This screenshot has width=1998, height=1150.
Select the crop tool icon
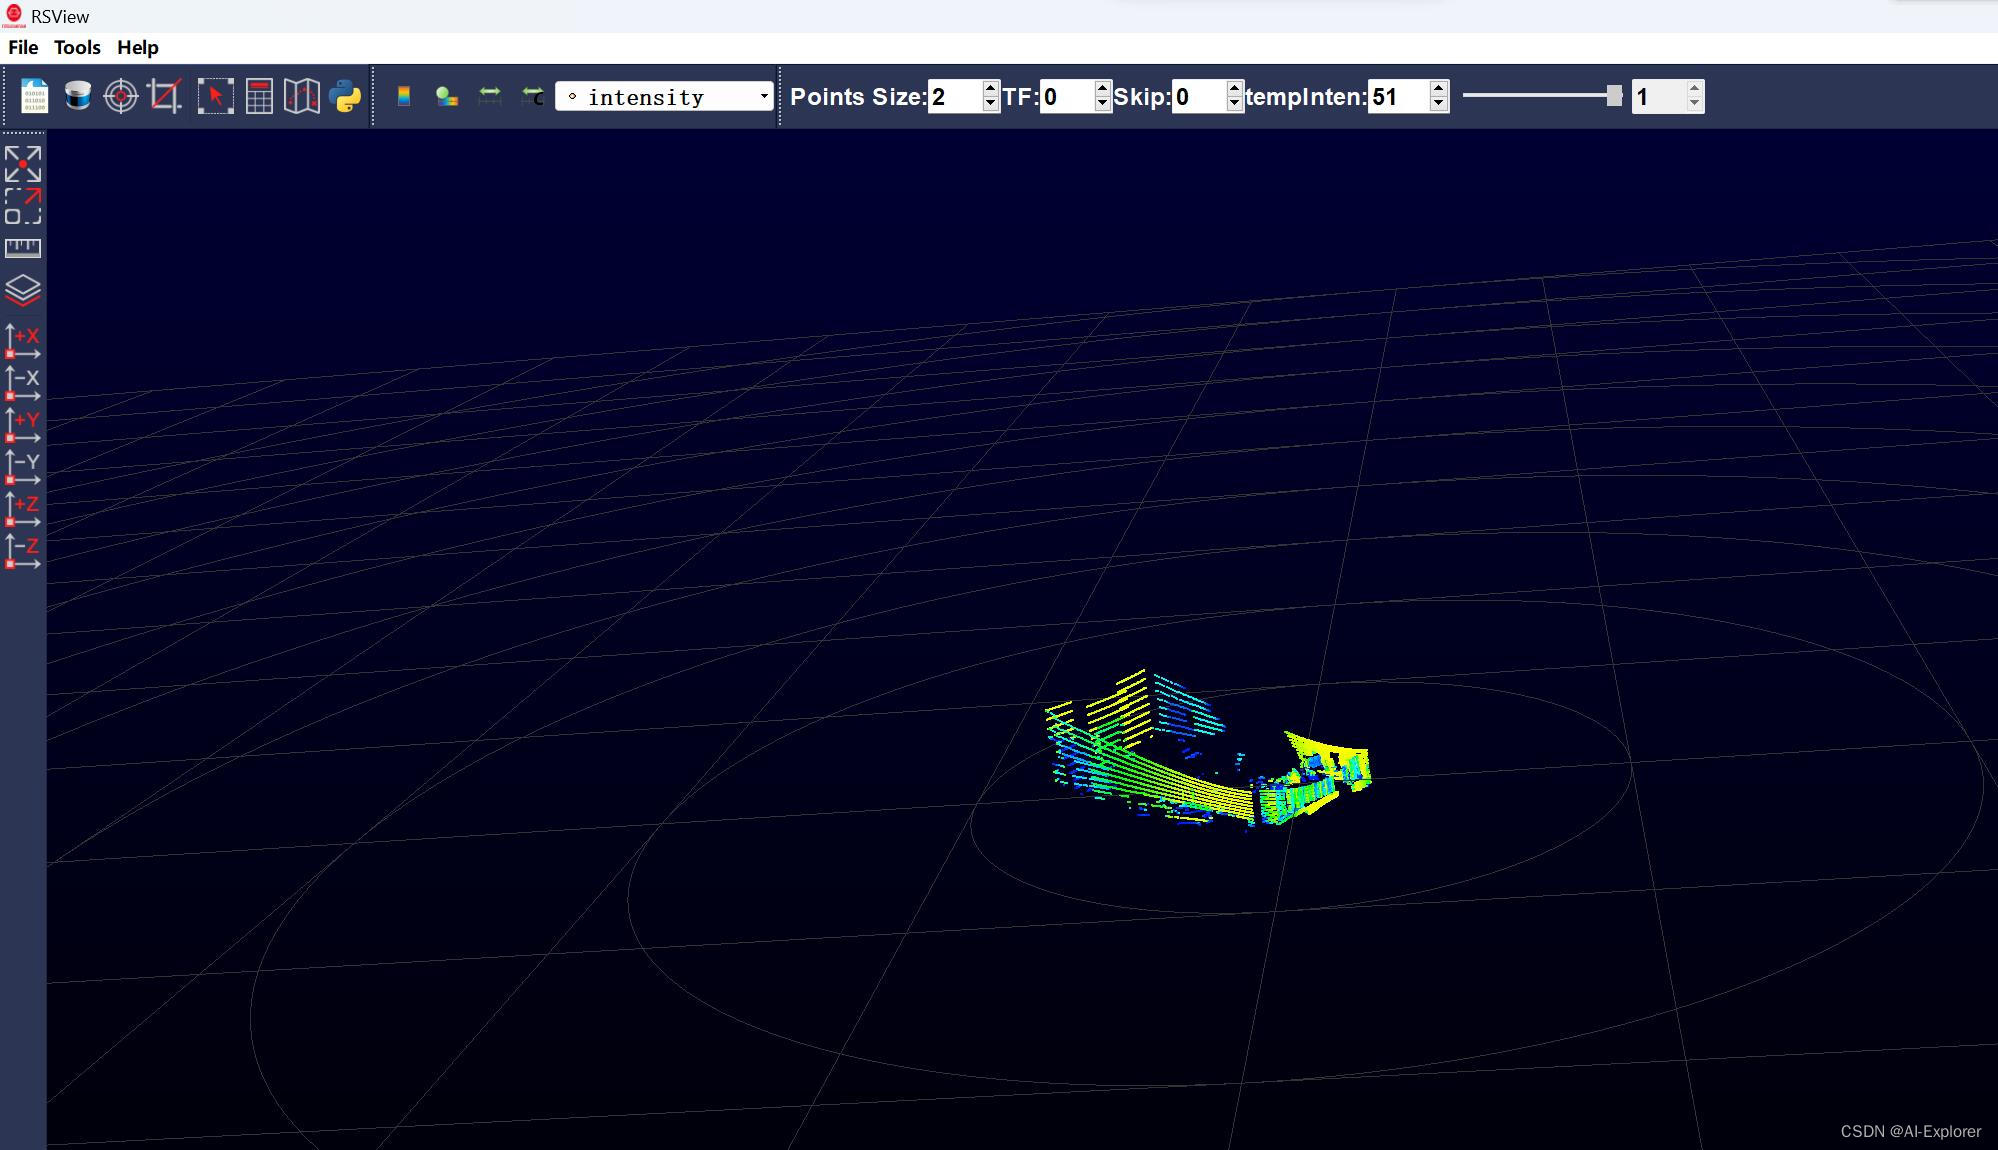point(165,97)
